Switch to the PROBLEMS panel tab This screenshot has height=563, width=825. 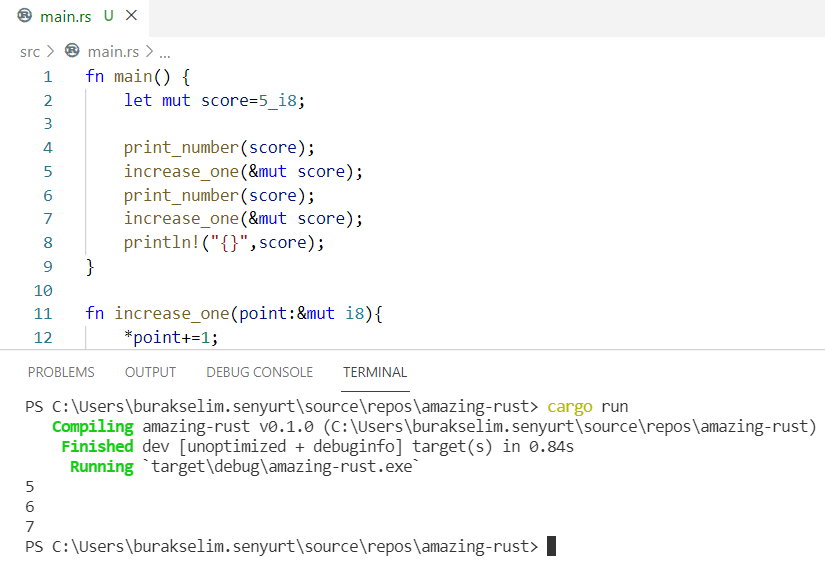[61, 372]
